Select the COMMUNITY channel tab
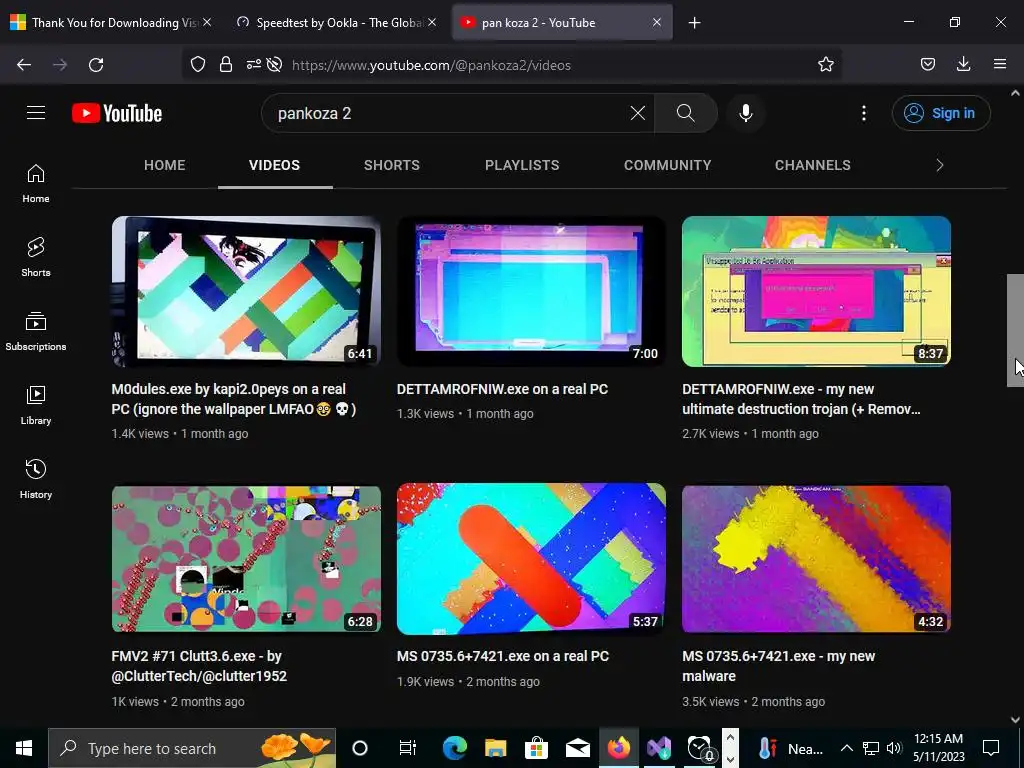The height and width of the screenshot is (768, 1024). click(667, 165)
